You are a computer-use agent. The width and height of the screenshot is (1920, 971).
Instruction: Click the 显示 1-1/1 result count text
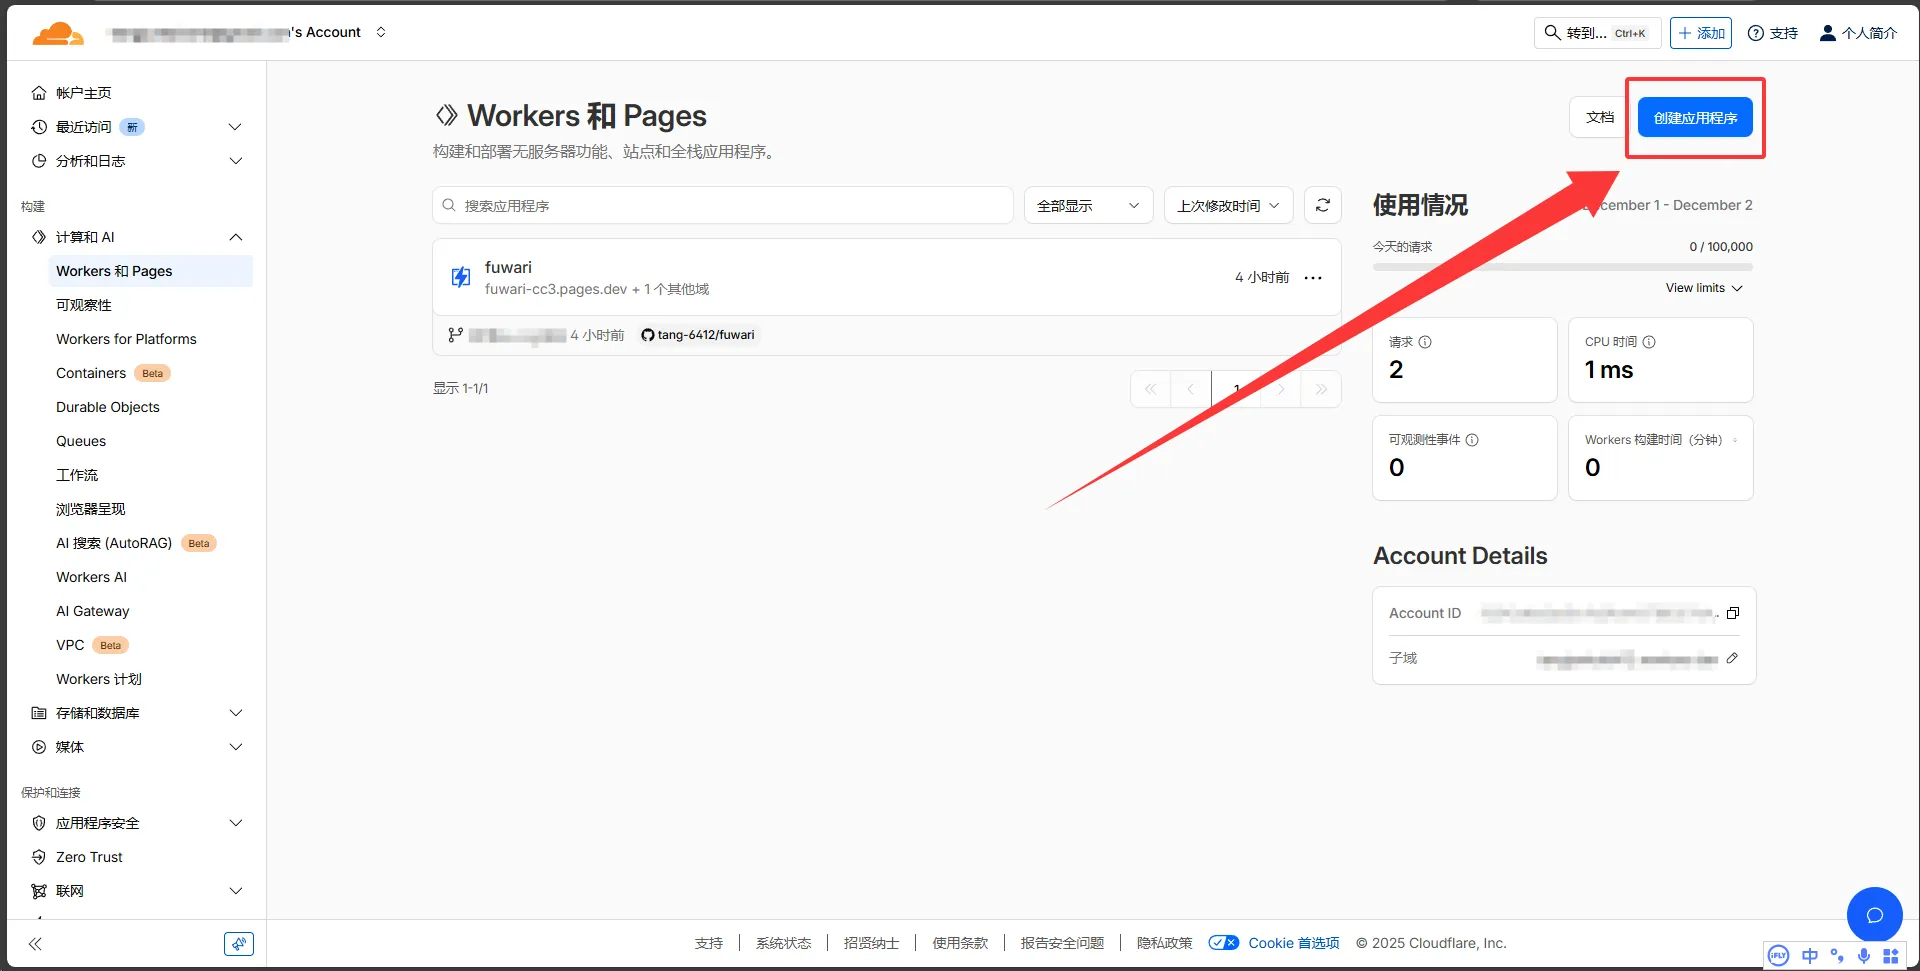(x=461, y=388)
